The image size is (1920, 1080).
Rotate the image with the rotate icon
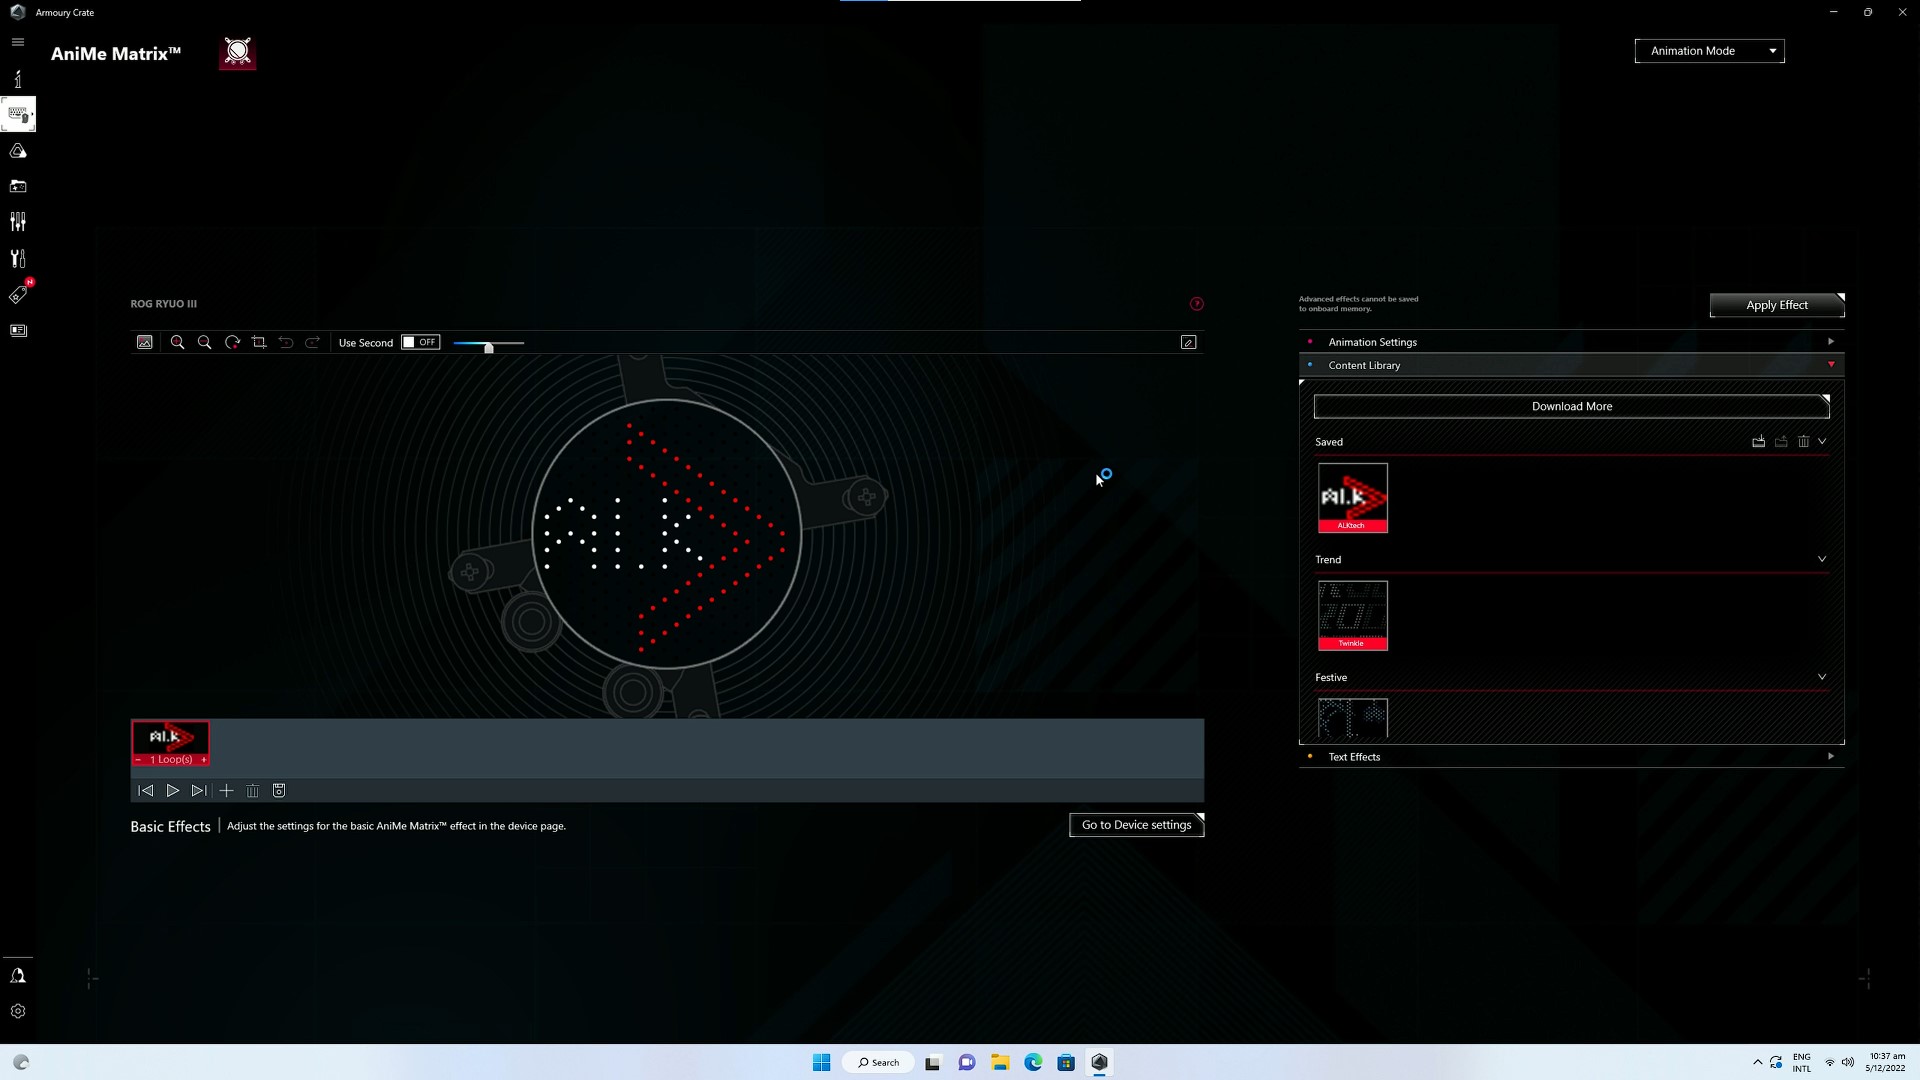[232, 342]
